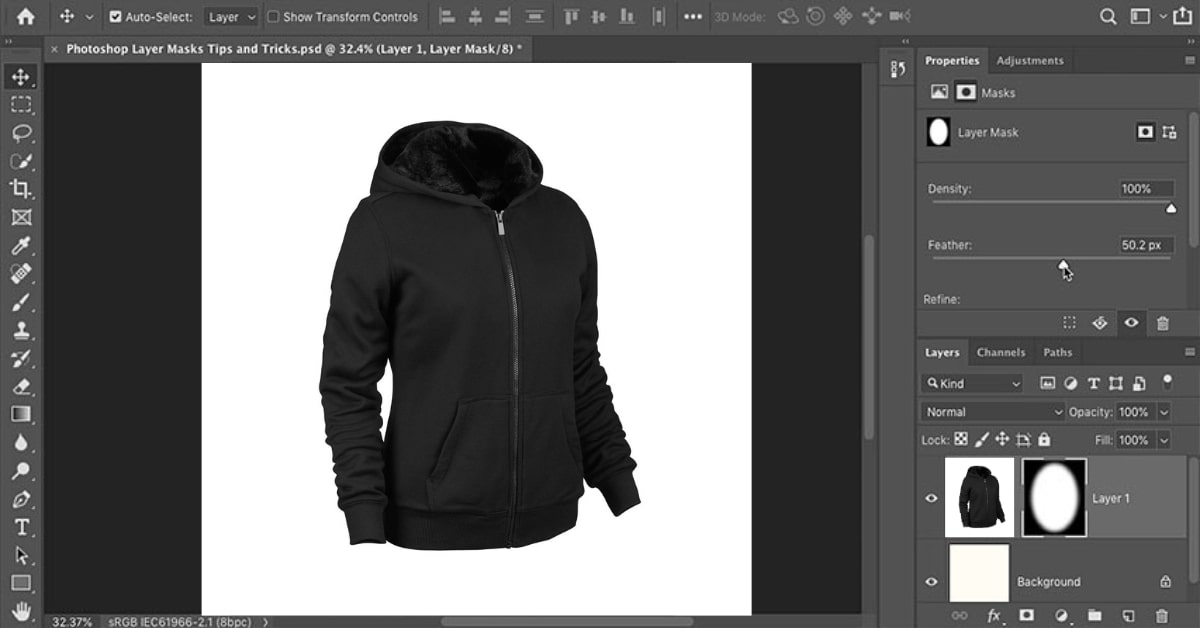Click the Align left edges icon
Screen dimensions: 1200x628
pyautogui.click(x=446, y=17)
